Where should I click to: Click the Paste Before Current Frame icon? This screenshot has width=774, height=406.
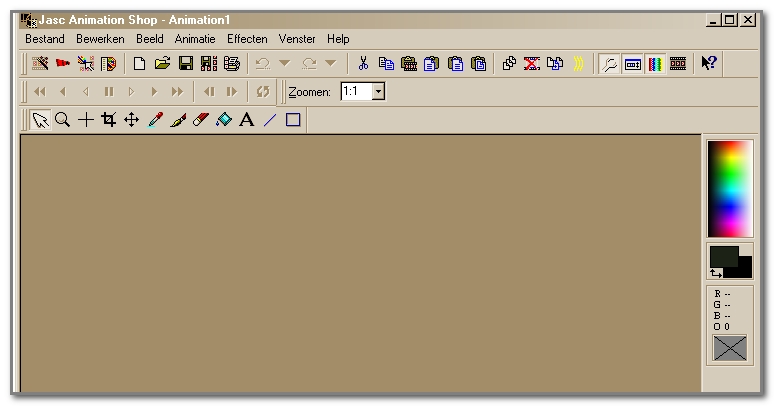tap(431, 63)
